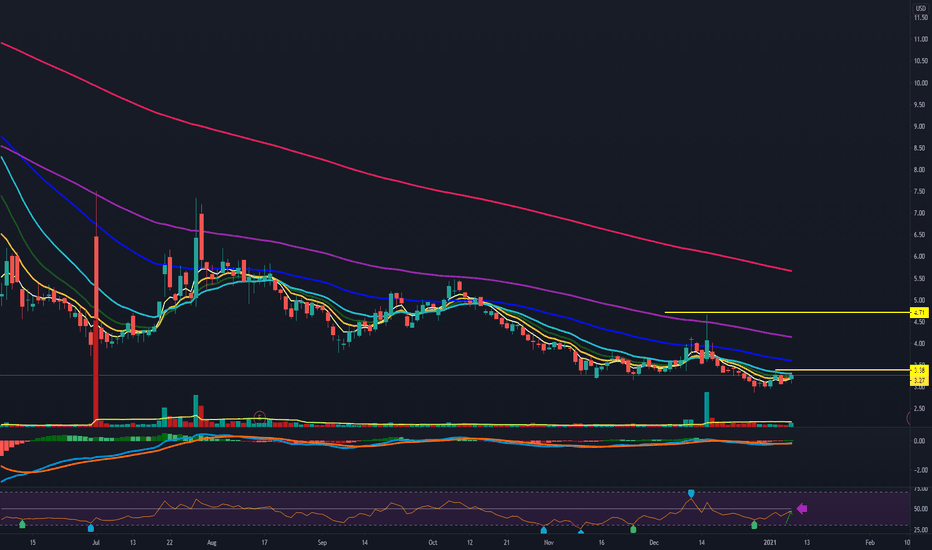Click the Feb label on the time axis
Screen dimensions: 932x550
[870, 542]
